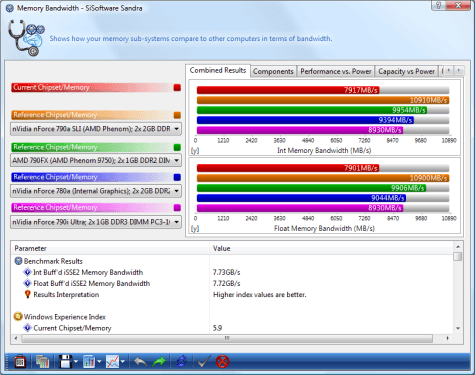Screen dimensions: 475x375
Task: Click the 7.73GB/s value cell
Action: 227,272
